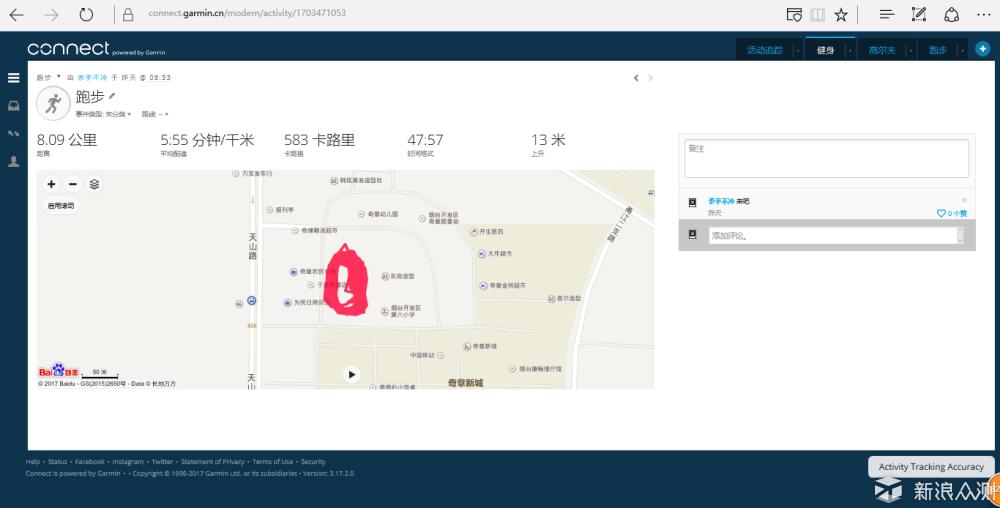Click the inbox tray icon in sidebar
1000x508 pixels.
[x=13, y=105]
